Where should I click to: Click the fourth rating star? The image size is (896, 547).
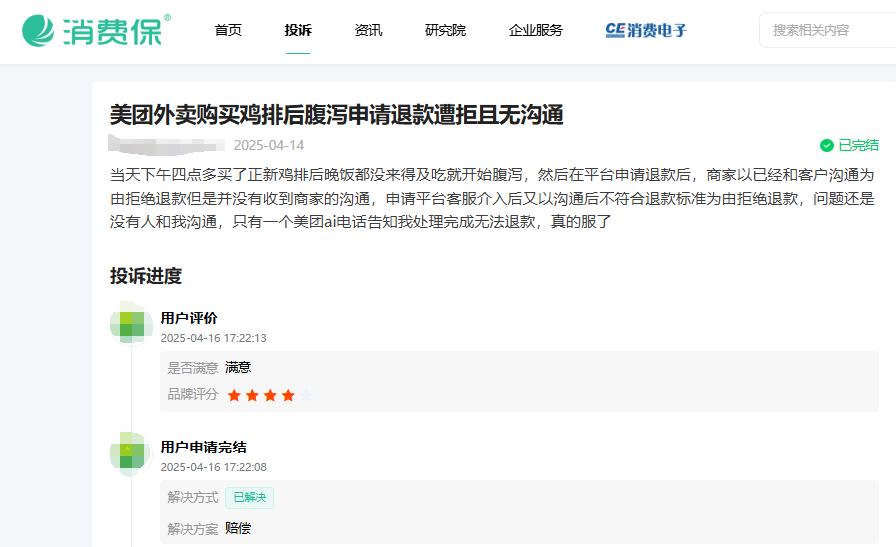[x=289, y=395]
